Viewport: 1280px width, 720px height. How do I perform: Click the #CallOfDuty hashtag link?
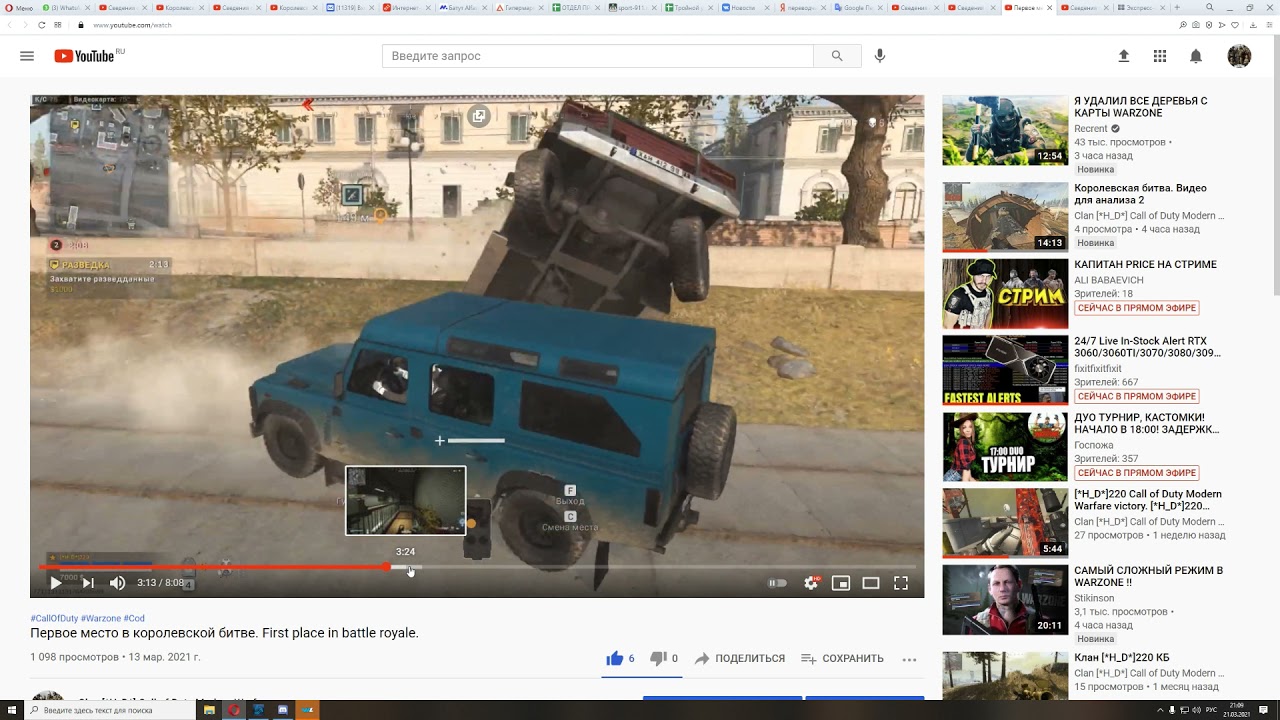point(54,618)
